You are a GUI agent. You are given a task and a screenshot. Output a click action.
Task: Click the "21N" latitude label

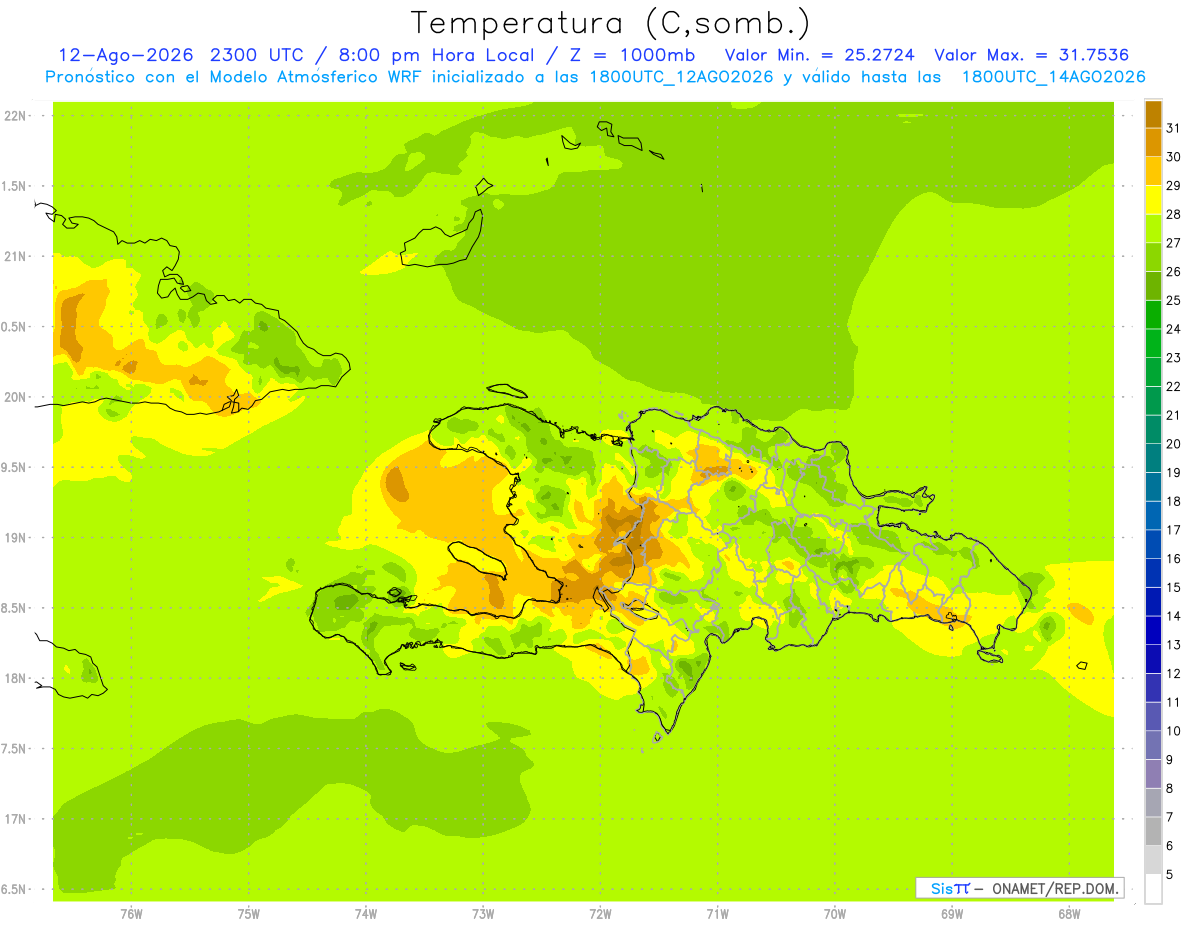15,256
